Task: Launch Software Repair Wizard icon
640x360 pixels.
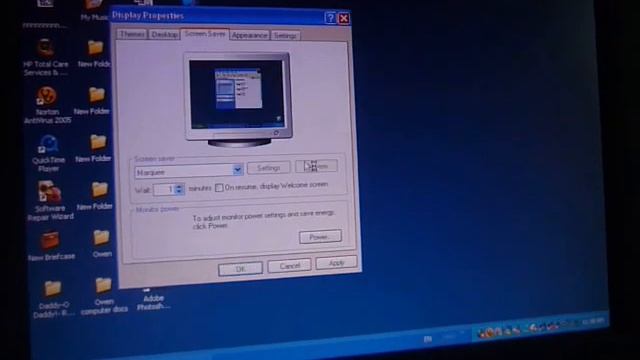Action: tap(50, 201)
